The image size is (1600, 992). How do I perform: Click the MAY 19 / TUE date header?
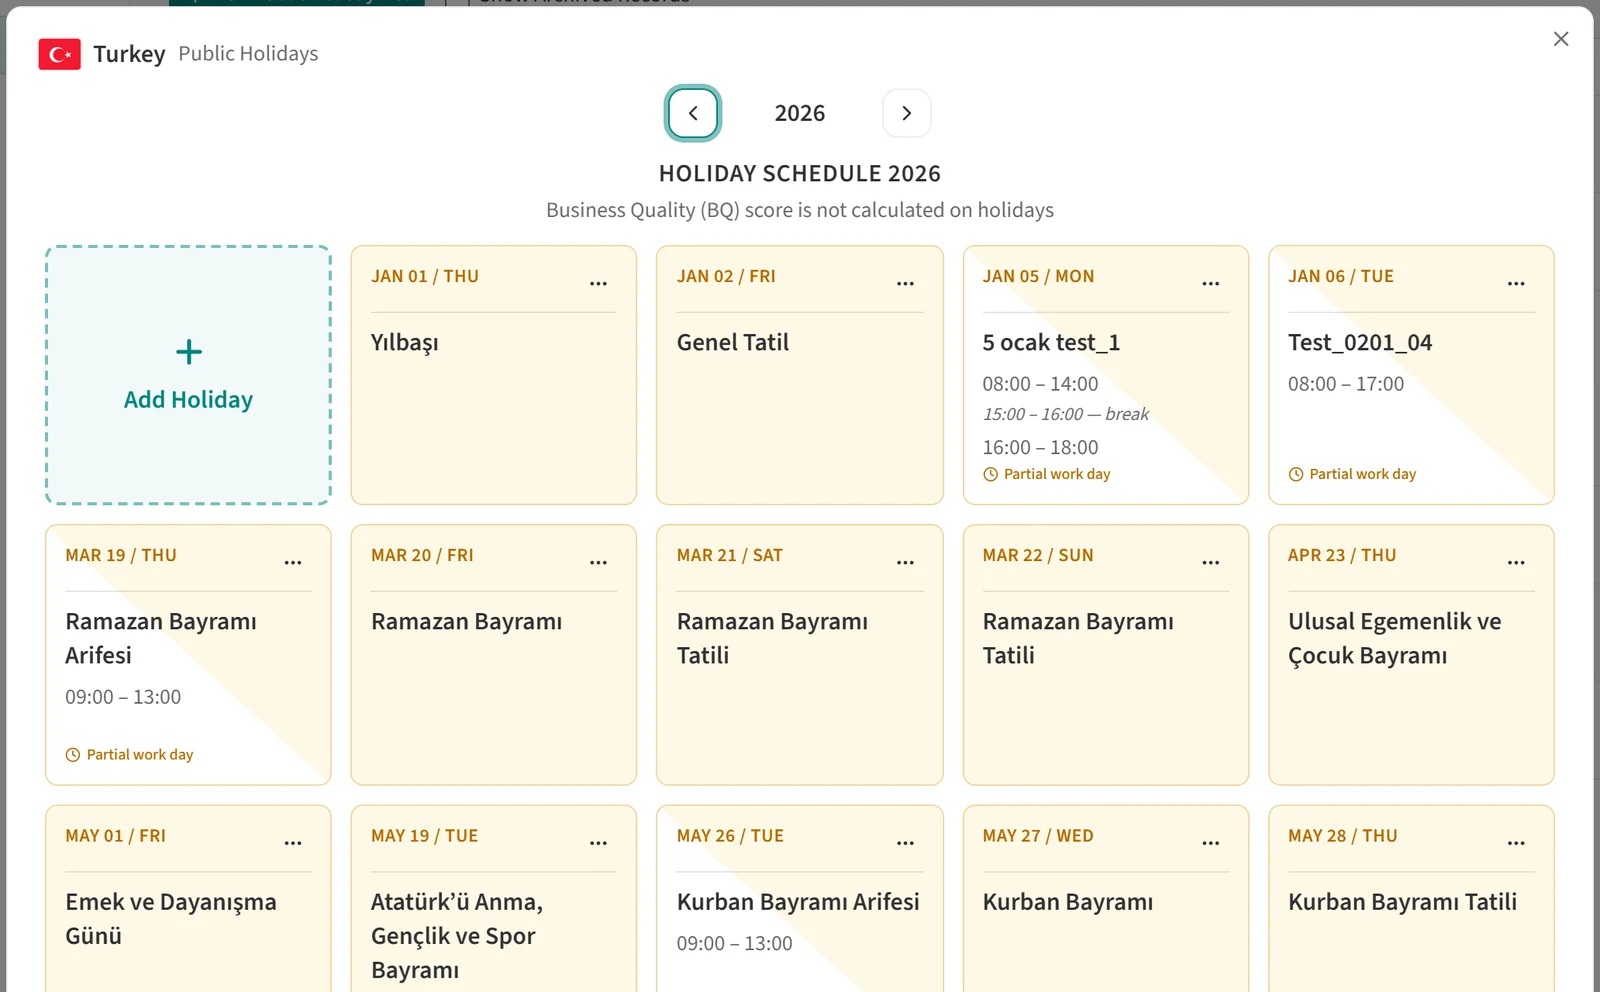pyautogui.click(x=425, y=836)
